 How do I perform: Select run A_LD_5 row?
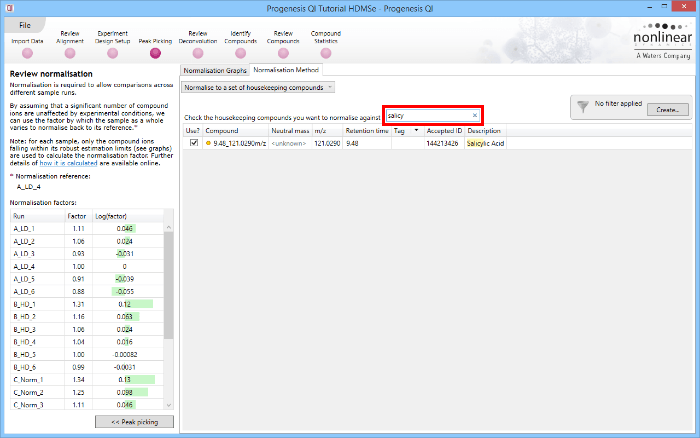pyautogui.click(x=87, y=279)
